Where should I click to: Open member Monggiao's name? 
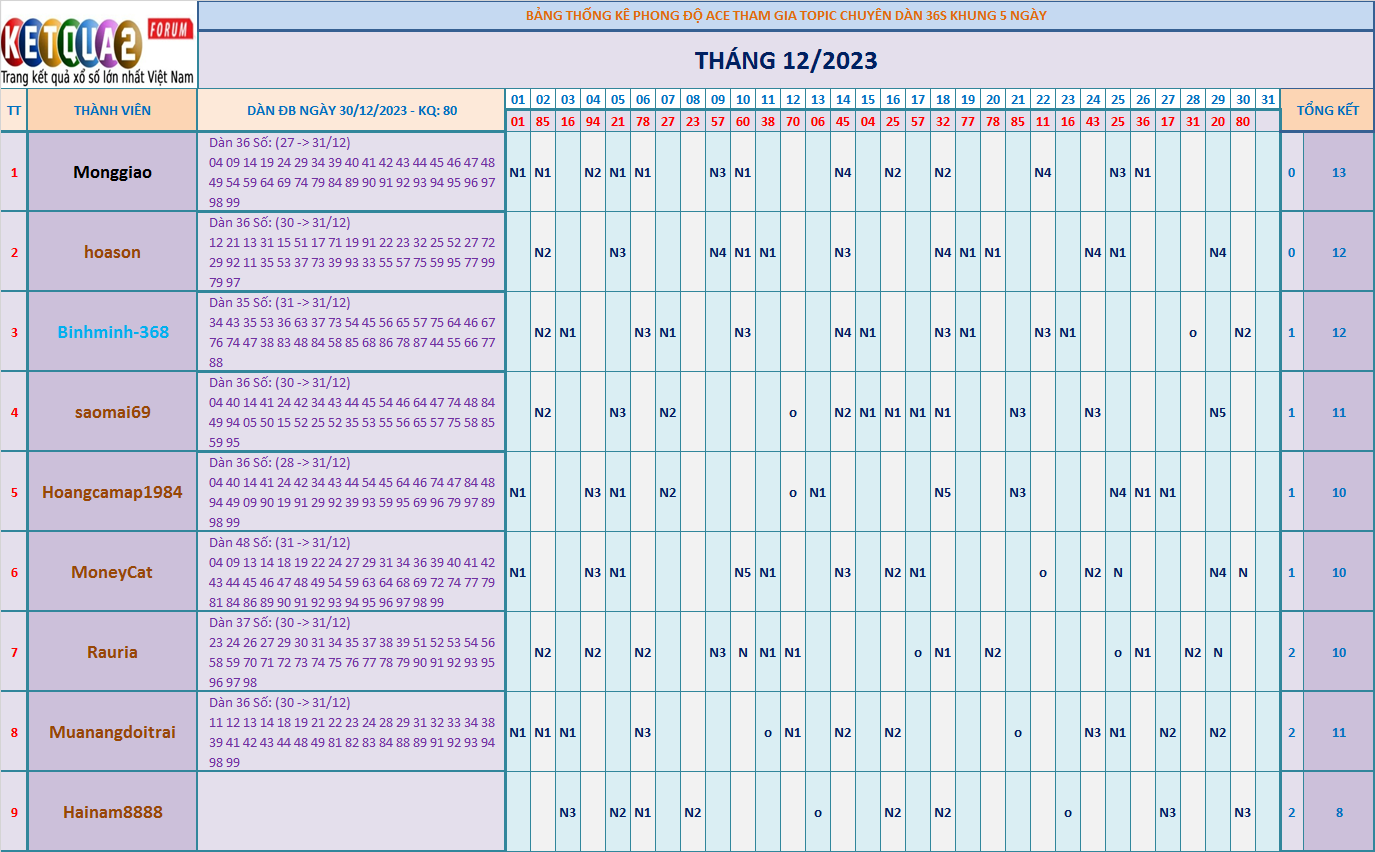coord(112,172)
